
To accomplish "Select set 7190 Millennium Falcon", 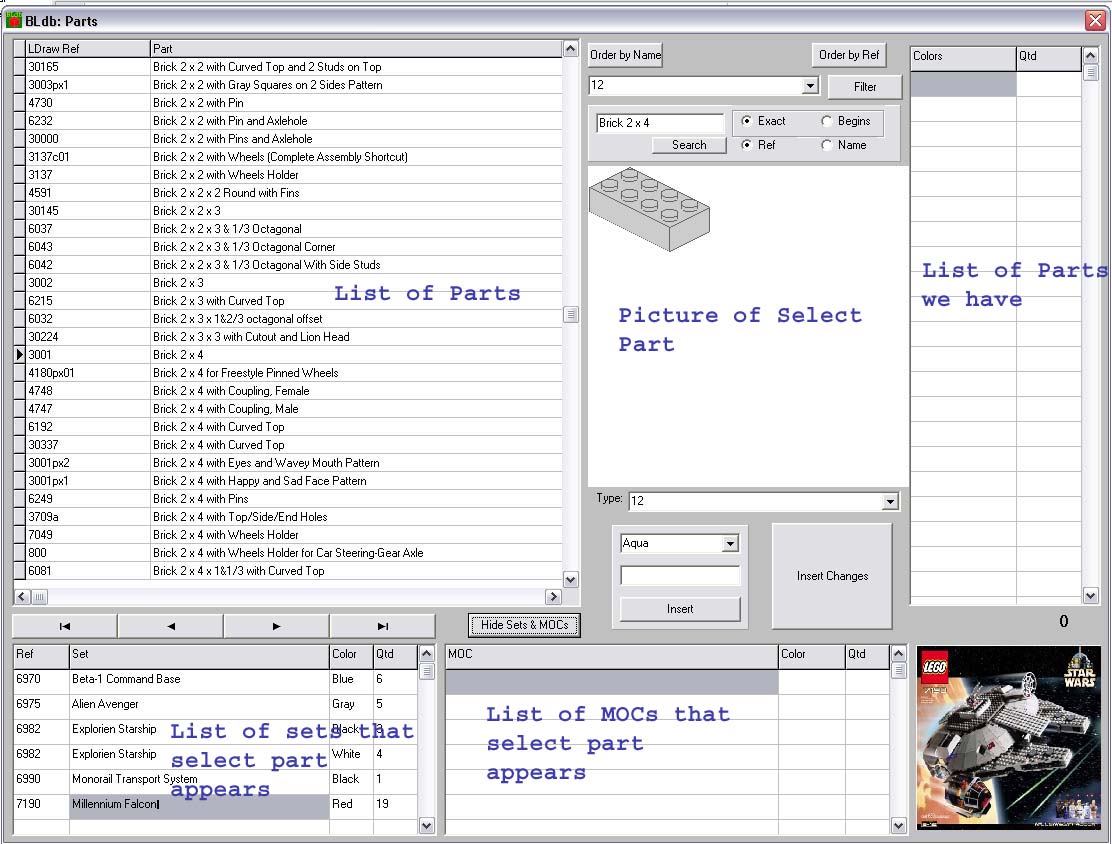I will [x=215, y=804].
